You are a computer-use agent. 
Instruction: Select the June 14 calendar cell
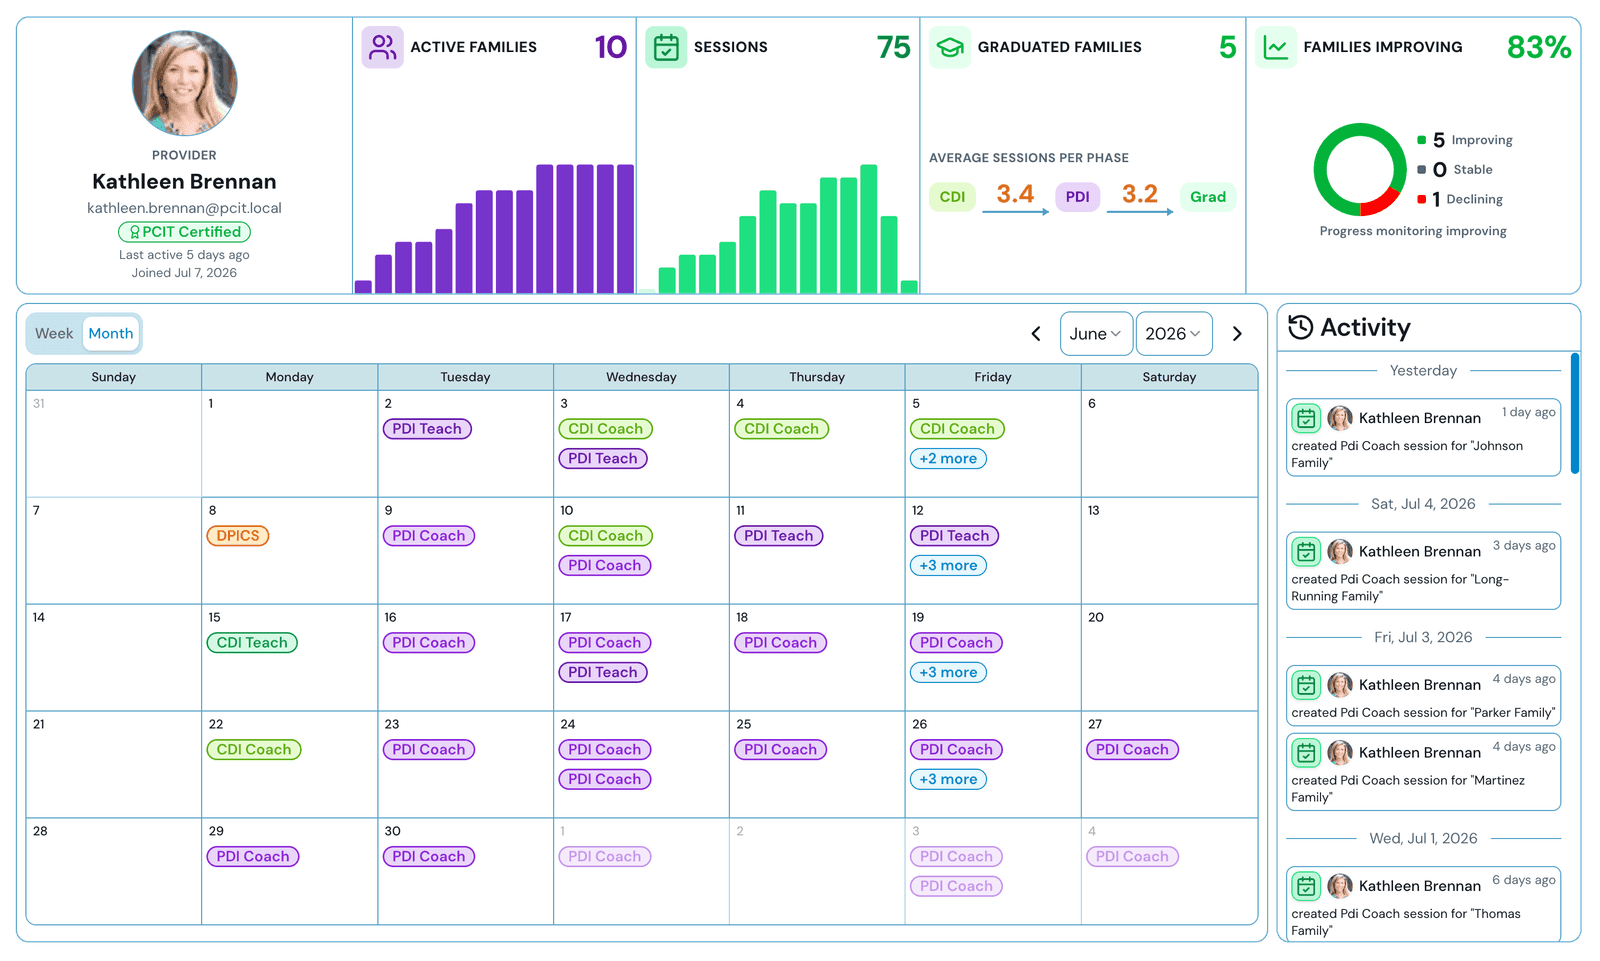[x=114, y=658]
